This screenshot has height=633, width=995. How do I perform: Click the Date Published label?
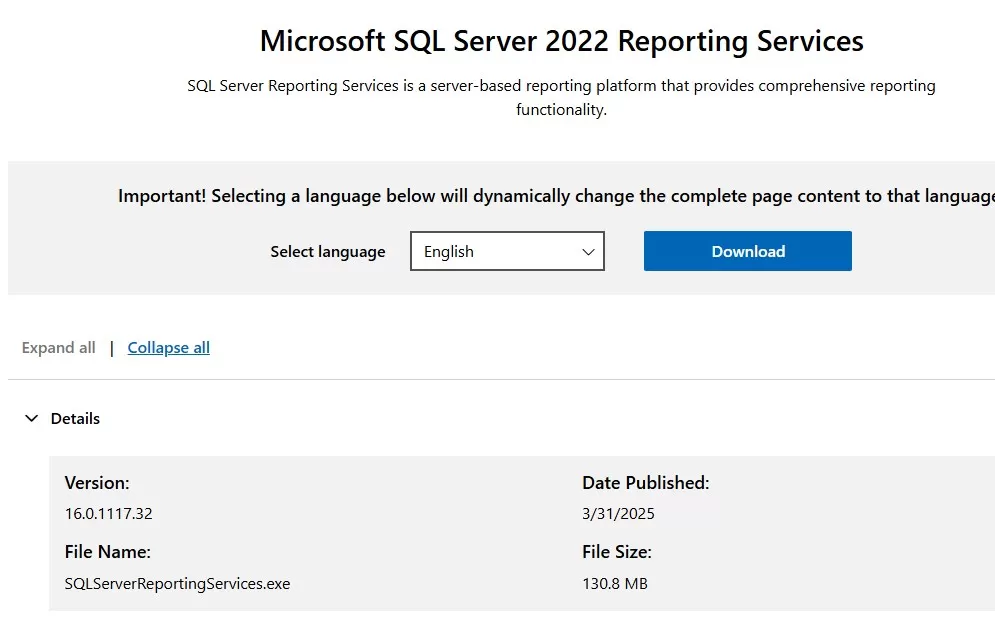[646, 483]
